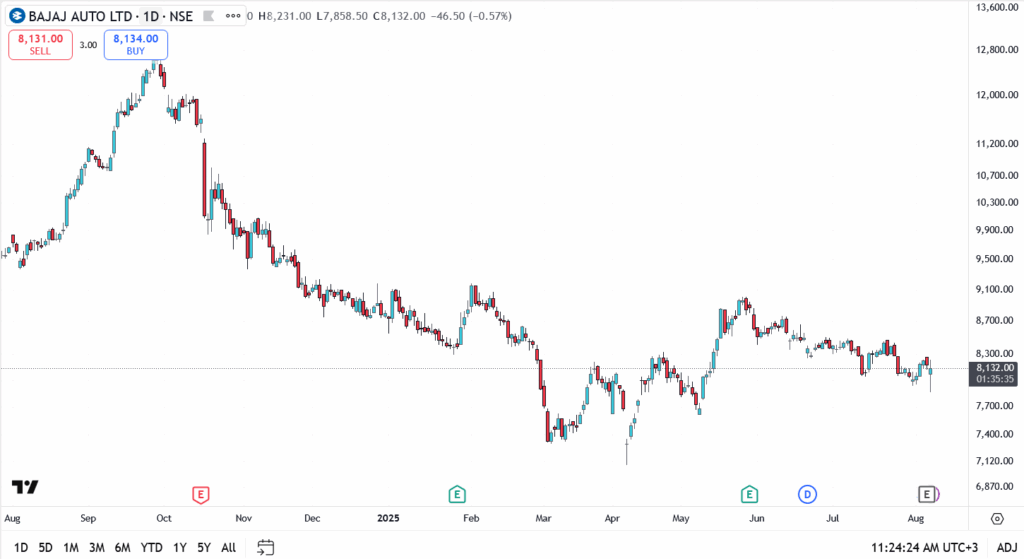
Task: Click the red 8,131.00 SELL button
Action: coord(40,44)
